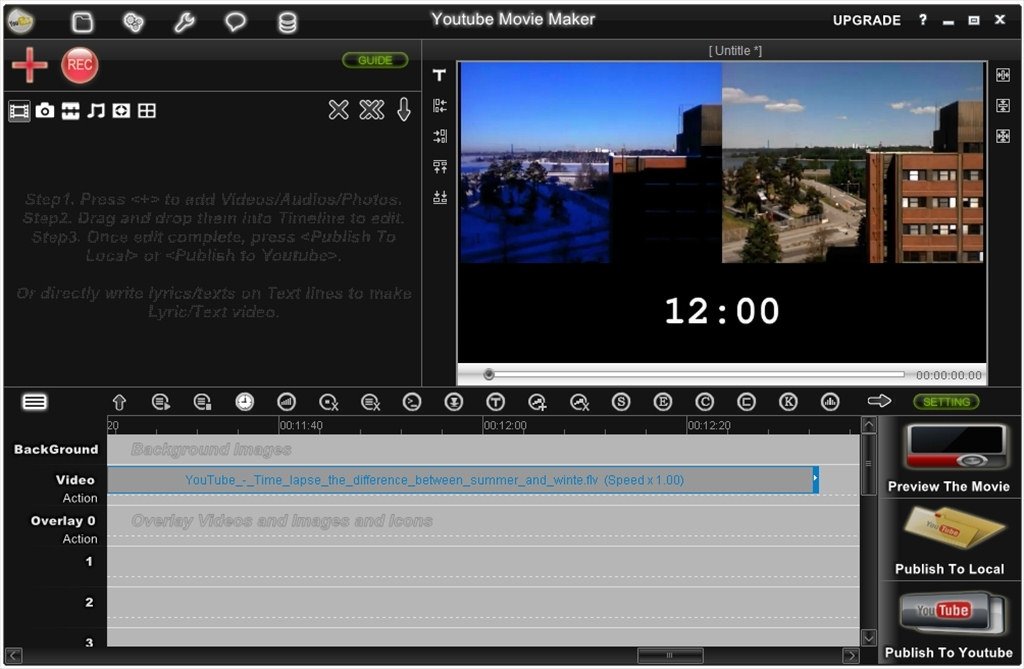Select the music note audio filter icon

96,111
